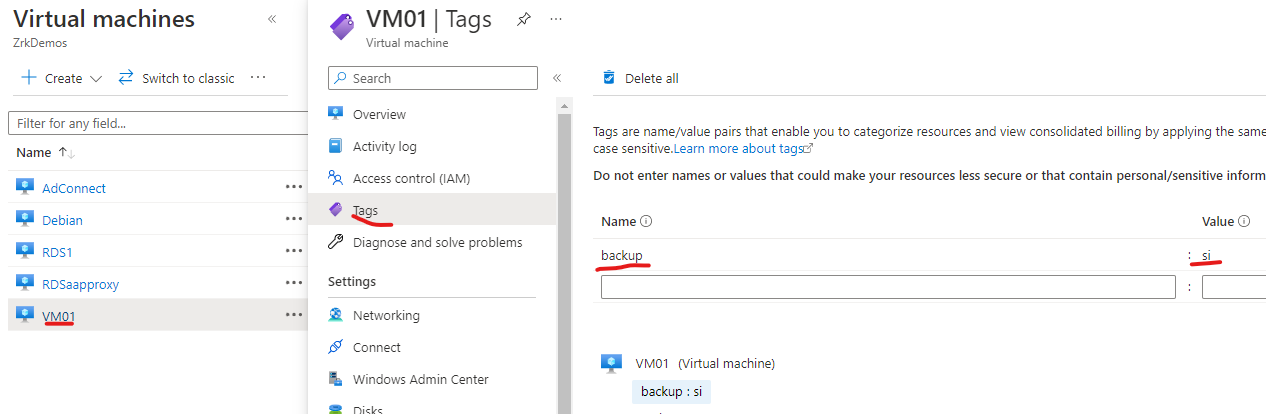Click the si tag value
The width and height of the screenshot is (1266, 414).
pyautogui.click(x=1207, y=255)
